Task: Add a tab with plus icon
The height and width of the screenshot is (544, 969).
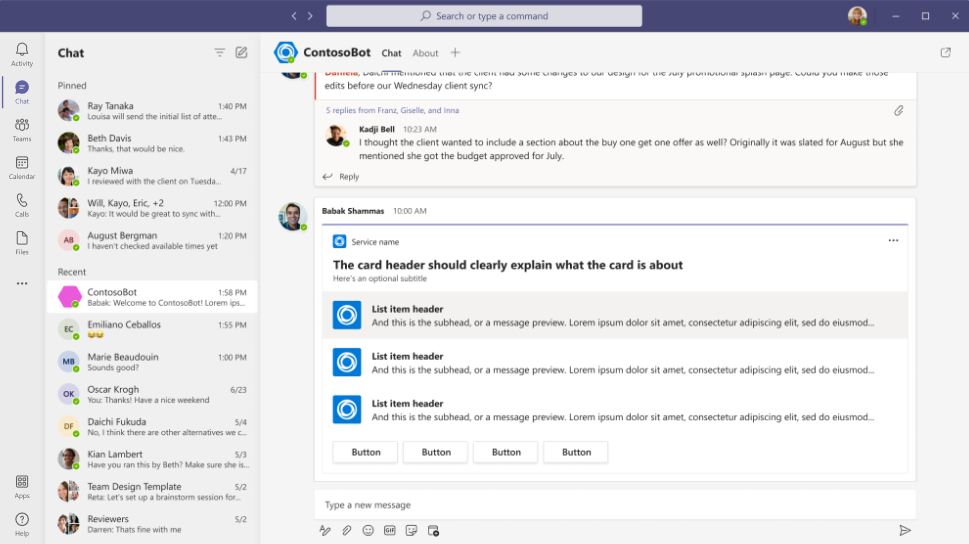Action: click(455, 53)
